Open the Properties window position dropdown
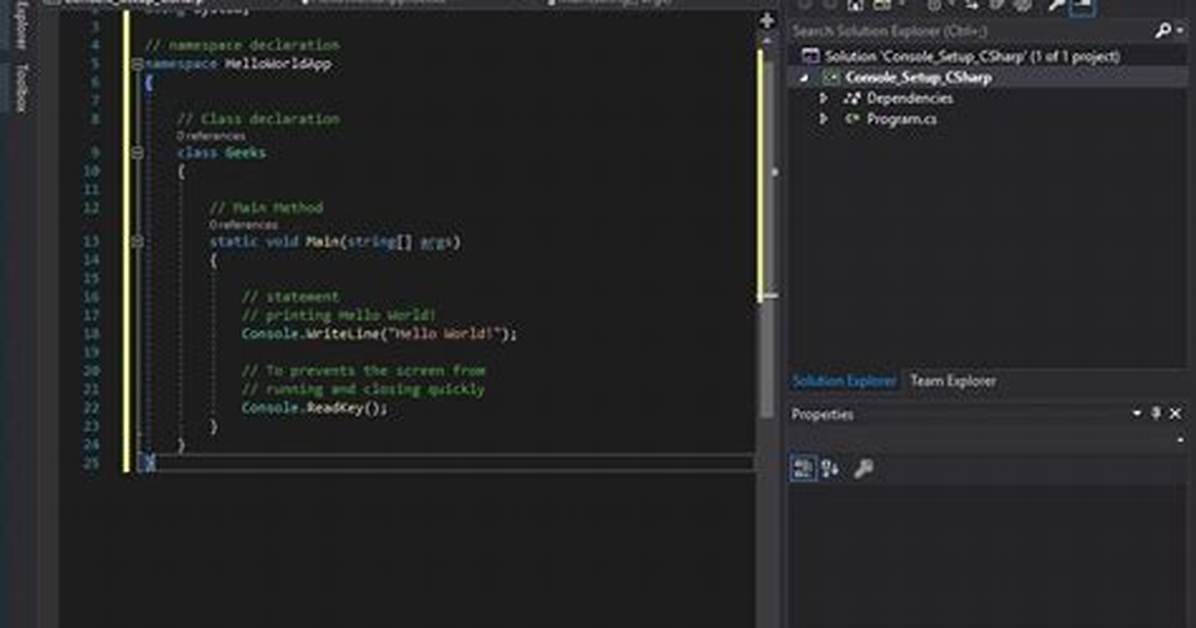The height and width of the screenshot is (628, 1196). point(1137,413)
